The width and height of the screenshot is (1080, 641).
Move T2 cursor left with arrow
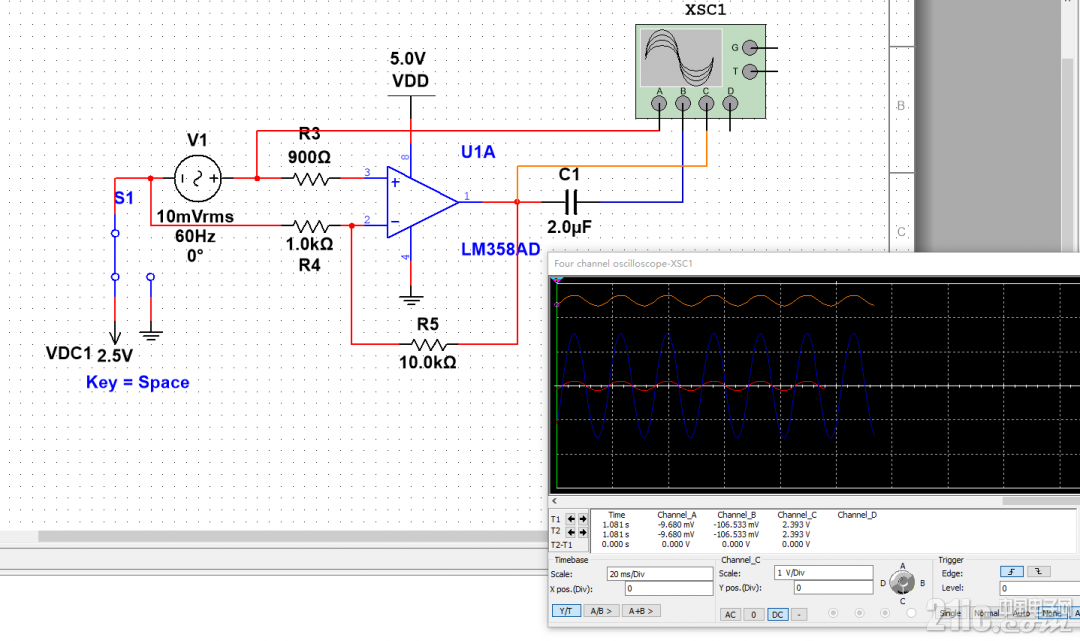click(x=570, y=532)
